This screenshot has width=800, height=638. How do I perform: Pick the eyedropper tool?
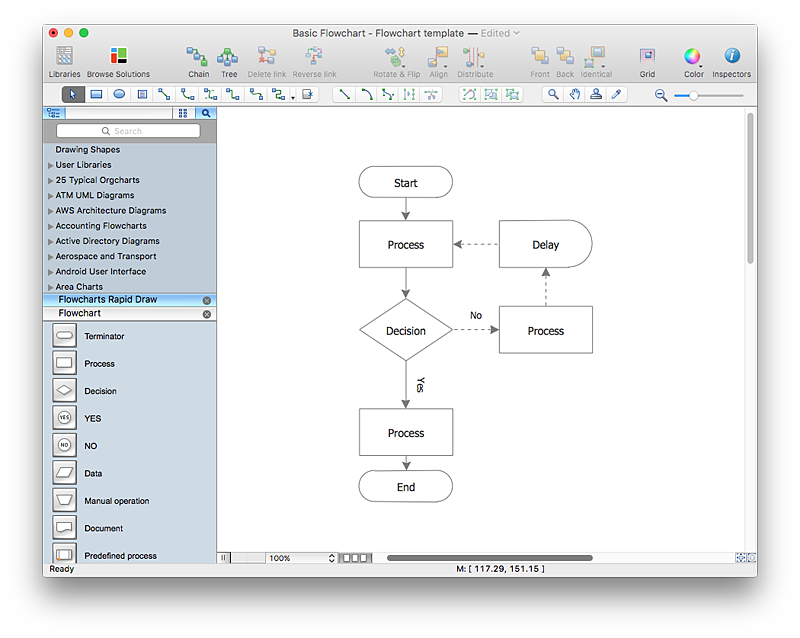click(x=617, y=94)
